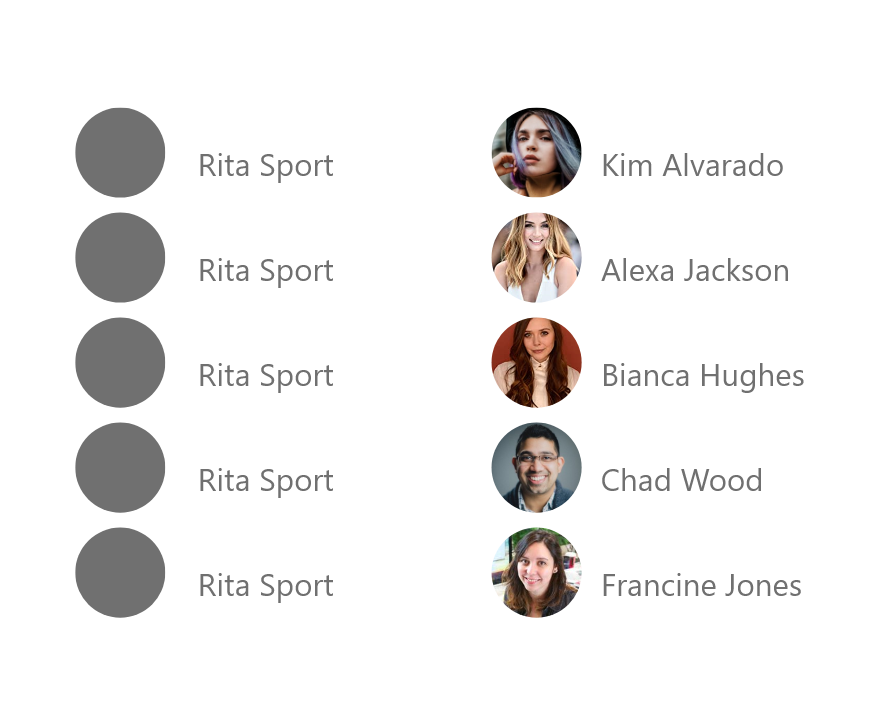Viewport: 875px width, 728px height.
Task: Click the first Rita Sport placeholder avatar
Action: [x=120, y=152]
